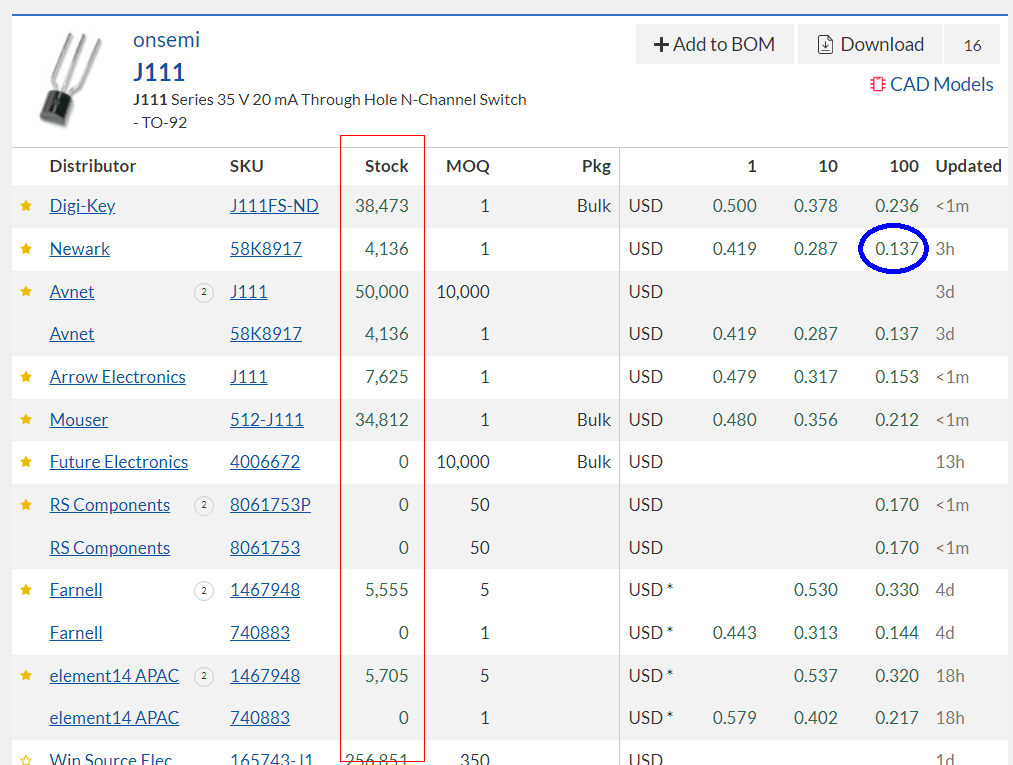Click Farnell SKU 1467948
Image resolution: width=1013 pixels, height=765 pixels.
pos(265,590)
